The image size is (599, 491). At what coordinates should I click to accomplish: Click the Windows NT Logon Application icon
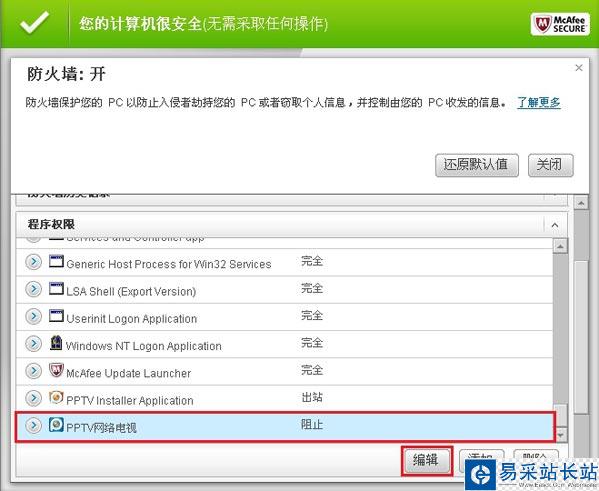56,342
